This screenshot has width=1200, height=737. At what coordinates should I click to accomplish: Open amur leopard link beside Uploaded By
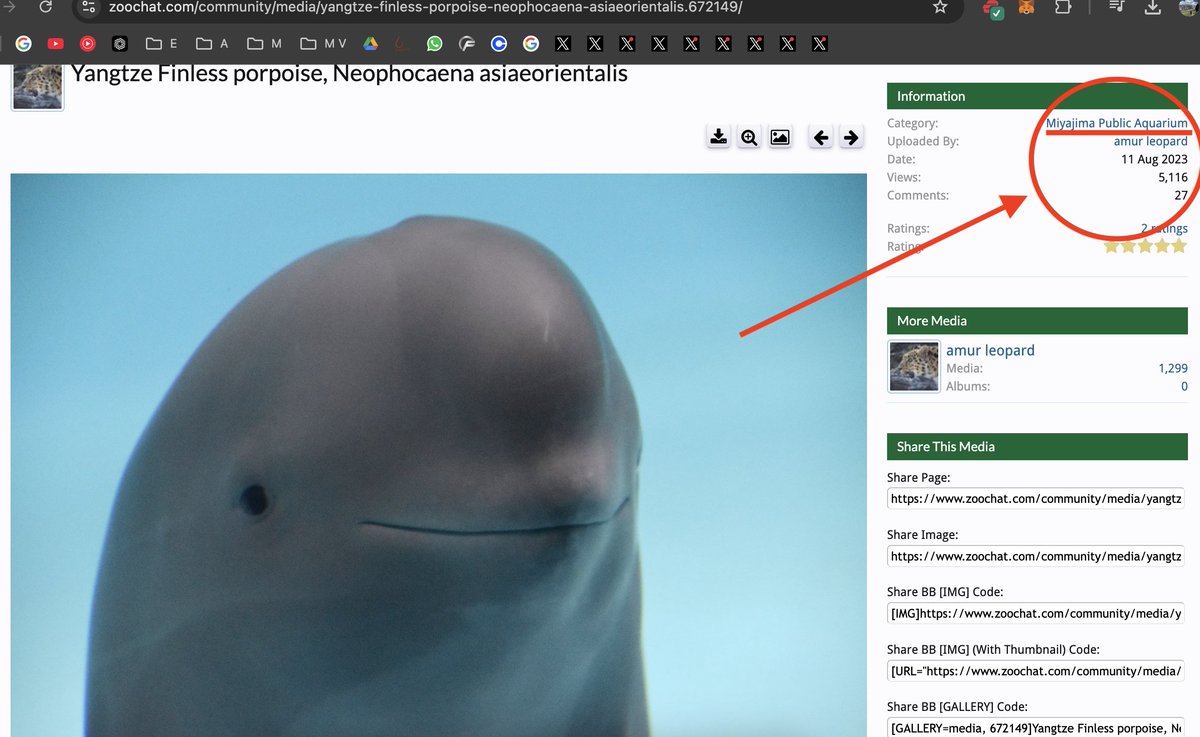point(1151,141)
